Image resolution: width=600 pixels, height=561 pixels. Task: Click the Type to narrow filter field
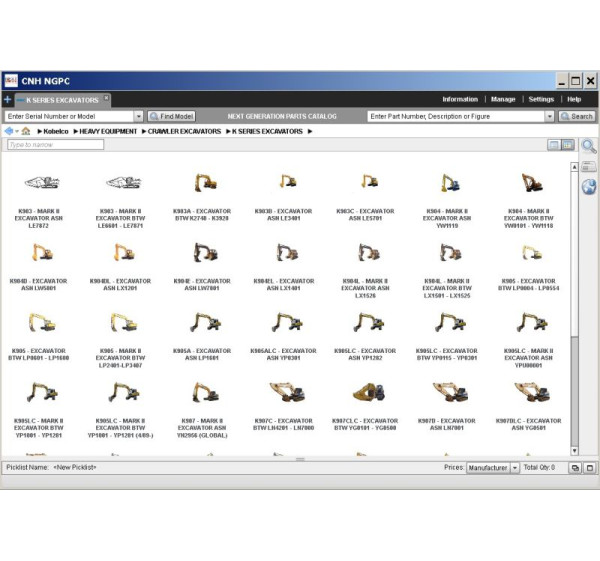pyautogui.click(x=55, y=145)
